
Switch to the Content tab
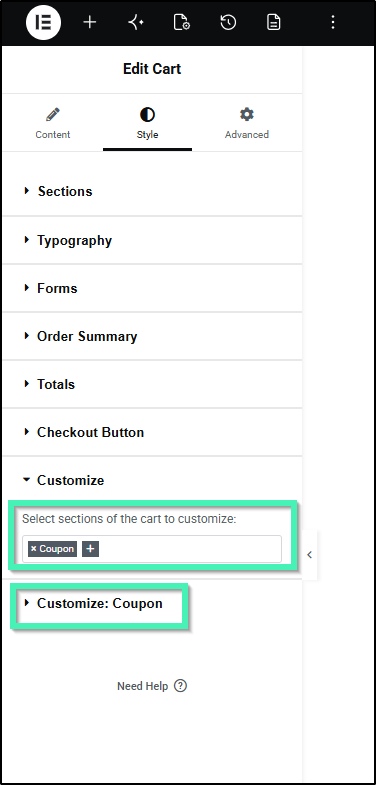click(x=53, y=123)
